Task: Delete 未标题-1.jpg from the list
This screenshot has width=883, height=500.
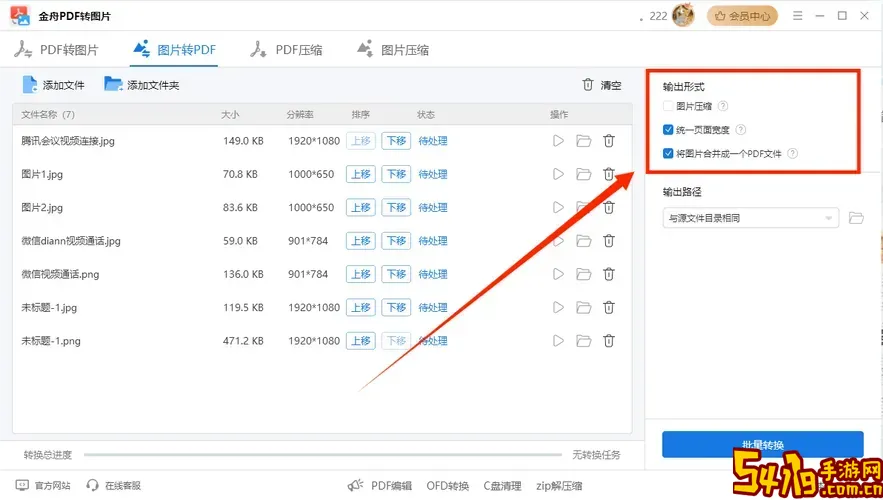Action: [x=609, y=307]
